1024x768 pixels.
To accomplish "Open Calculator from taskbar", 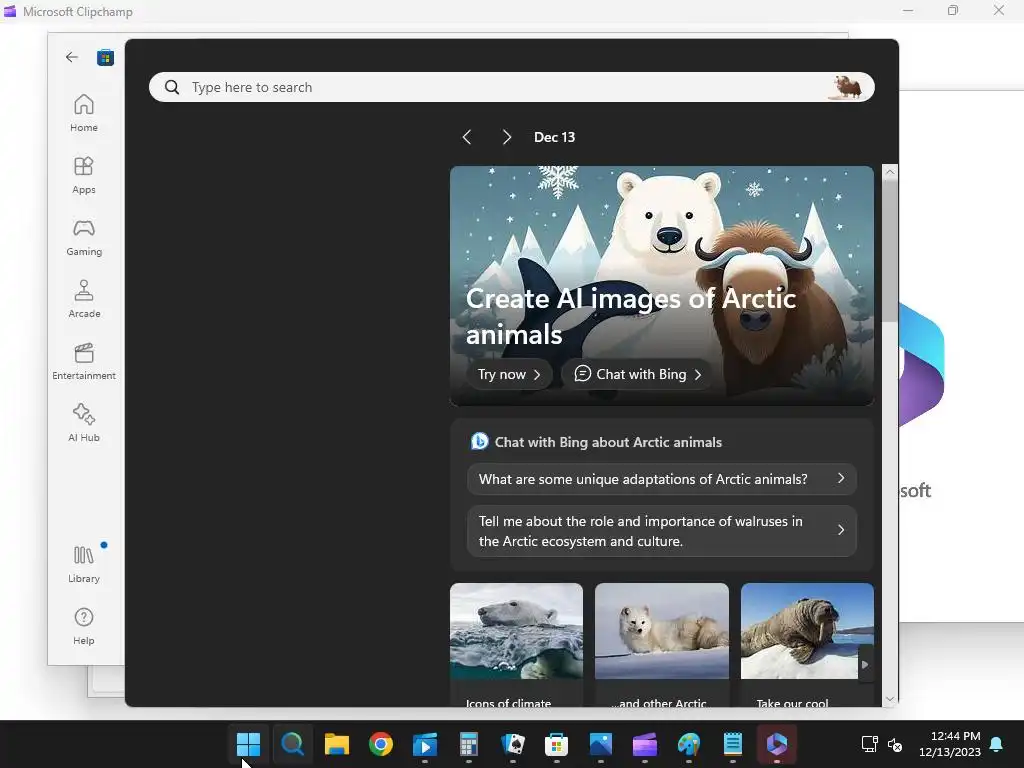I will point(468,744).
